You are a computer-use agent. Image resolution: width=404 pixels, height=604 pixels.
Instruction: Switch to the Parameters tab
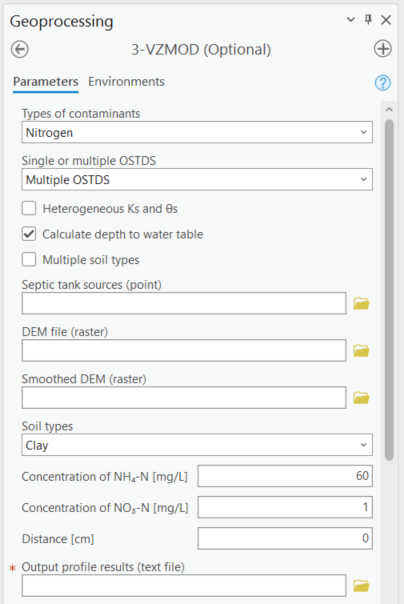(x=45, y=82)
